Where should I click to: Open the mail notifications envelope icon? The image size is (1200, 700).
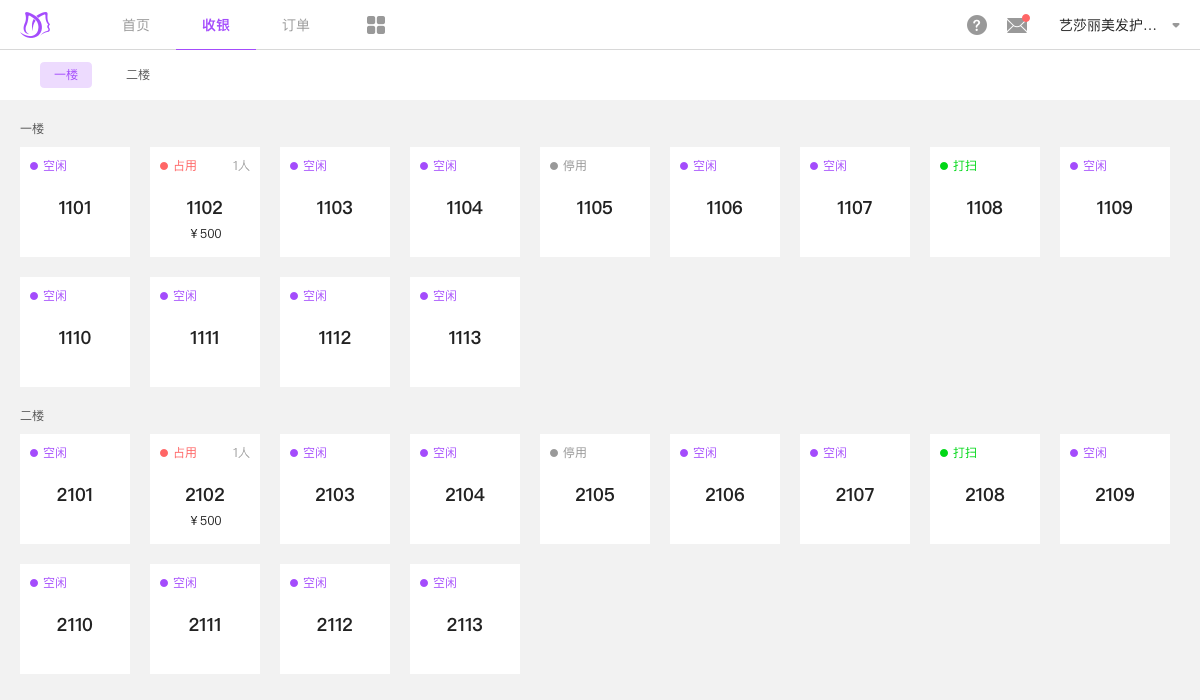pyautogui.click(x=1017, y=25)
